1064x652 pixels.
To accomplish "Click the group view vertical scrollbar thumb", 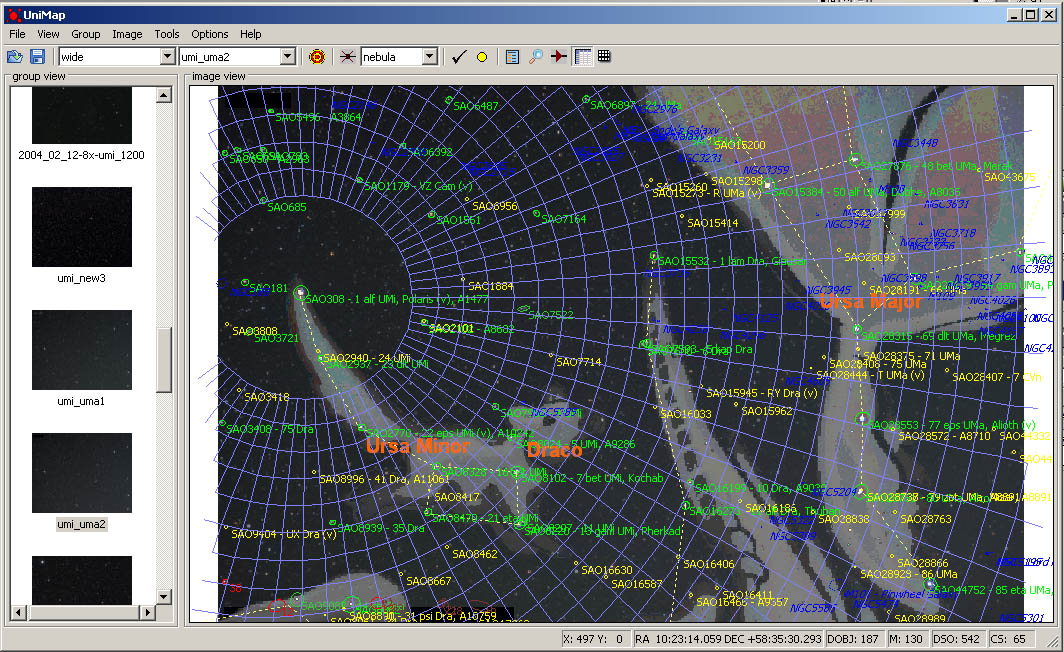I will click(x=164, y=358).
